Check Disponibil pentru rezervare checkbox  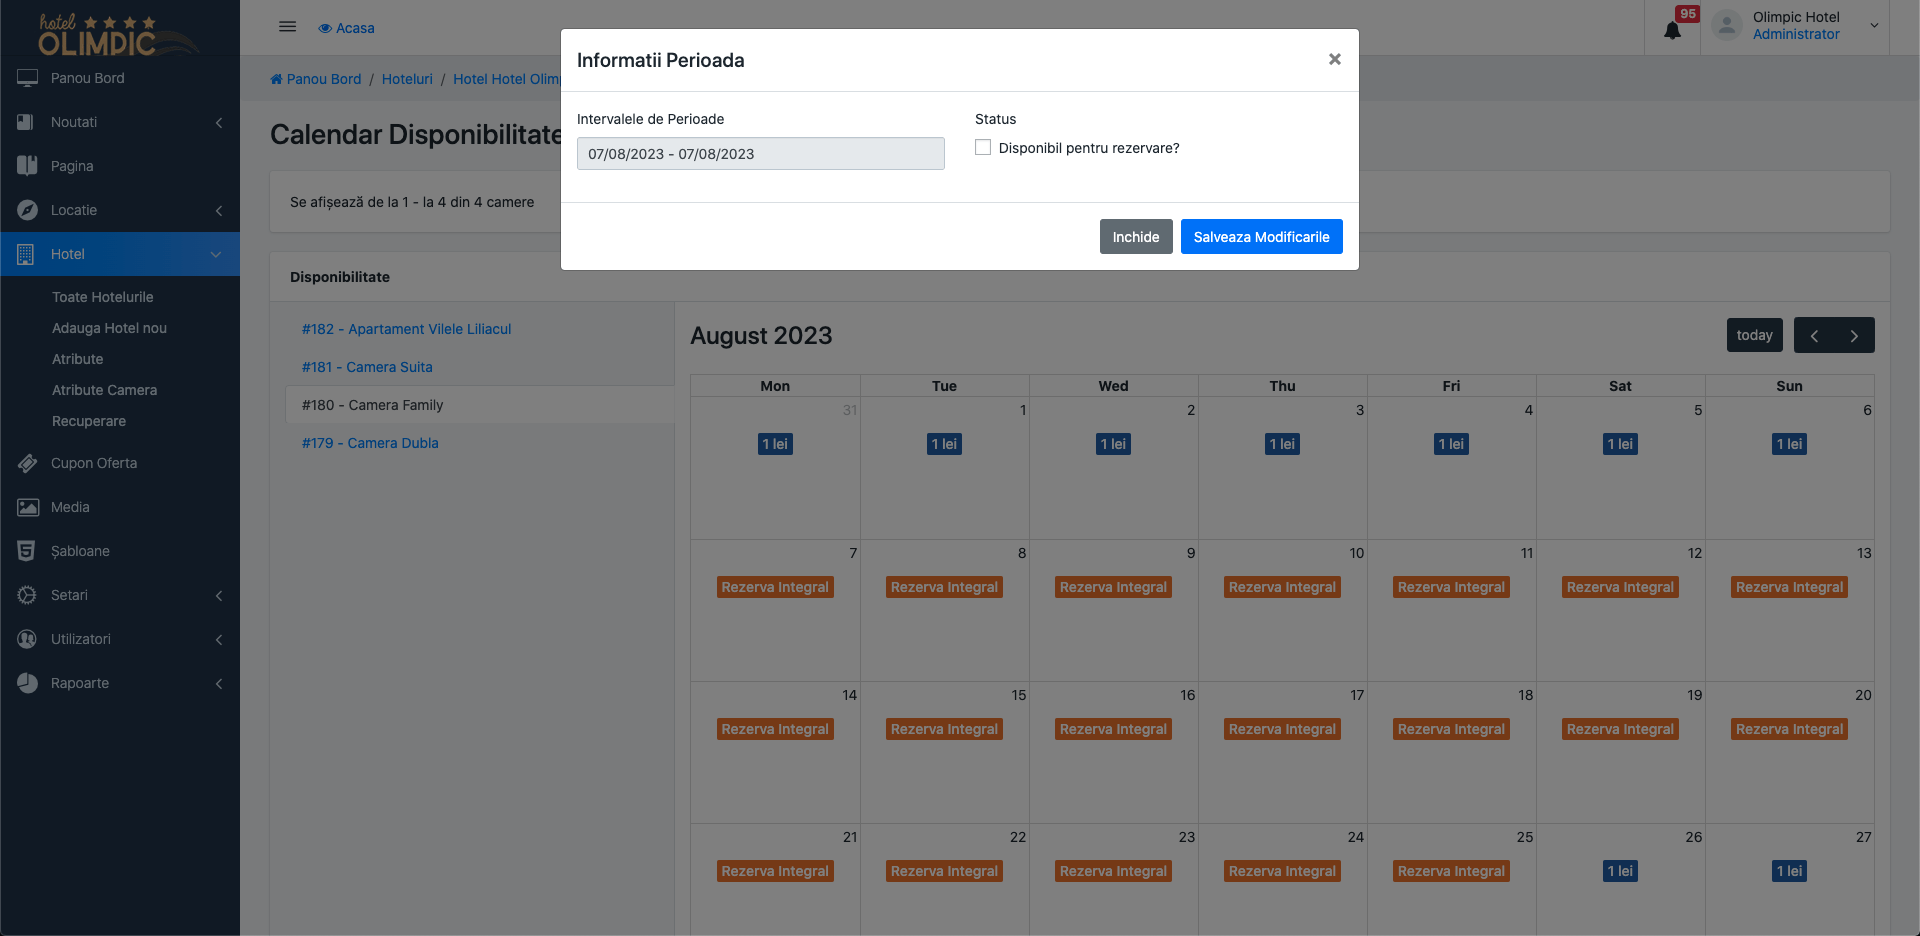pyautogui.click(x=983, y=148)
